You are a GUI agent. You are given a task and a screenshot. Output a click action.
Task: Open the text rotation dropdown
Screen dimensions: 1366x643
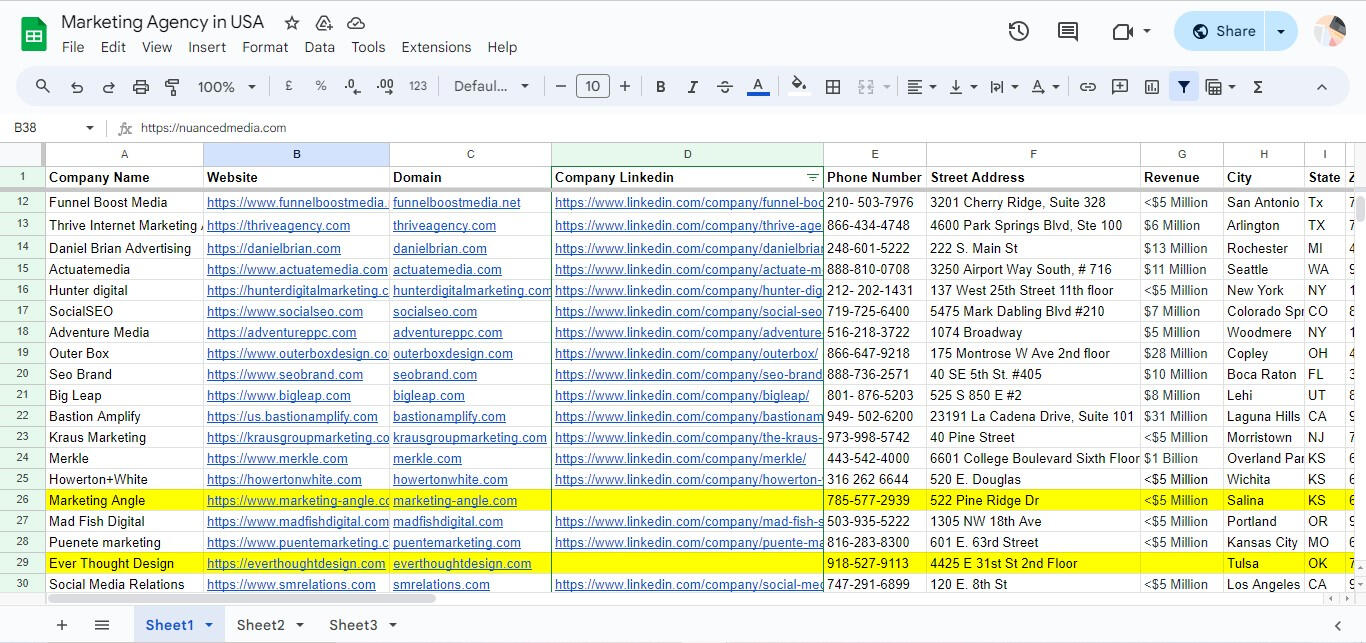tap(1045, 87)
